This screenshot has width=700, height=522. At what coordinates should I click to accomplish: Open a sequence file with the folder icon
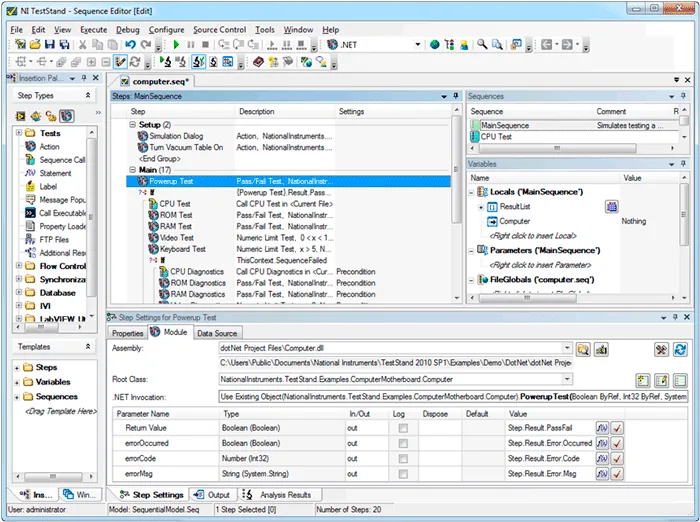click(x=35, y=45)
